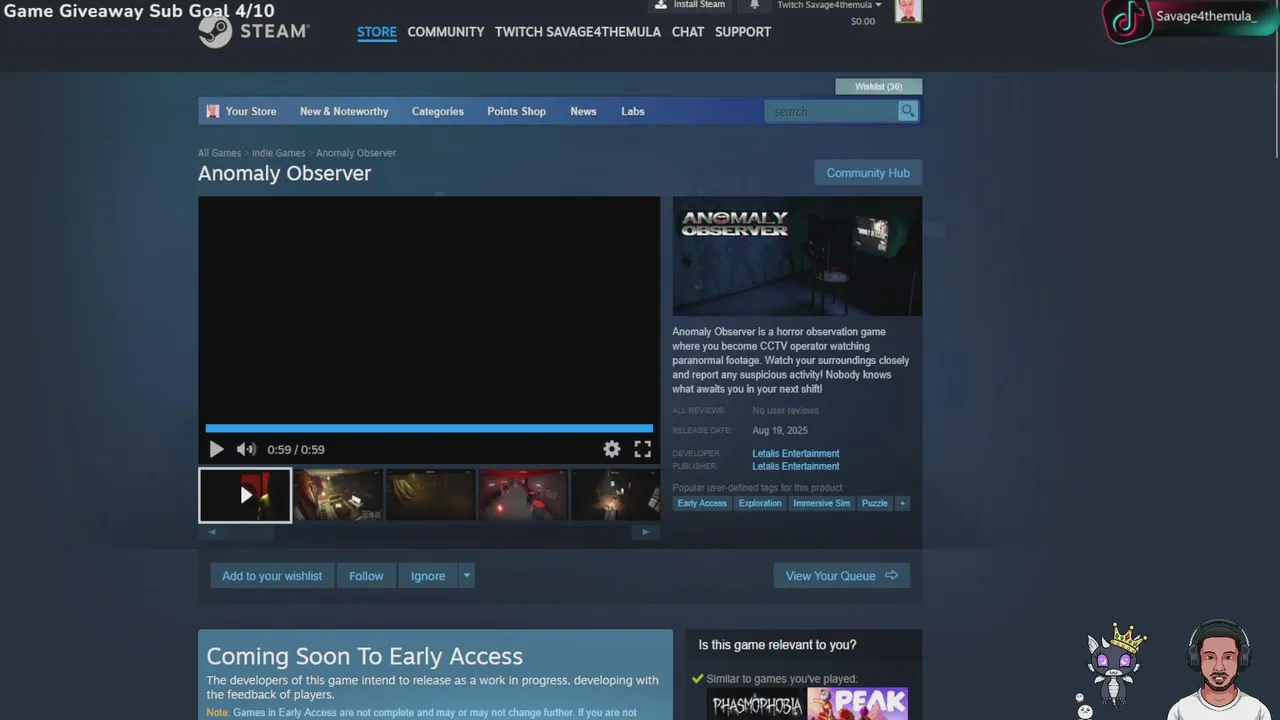Click the All Games breadcrumb

219,153
